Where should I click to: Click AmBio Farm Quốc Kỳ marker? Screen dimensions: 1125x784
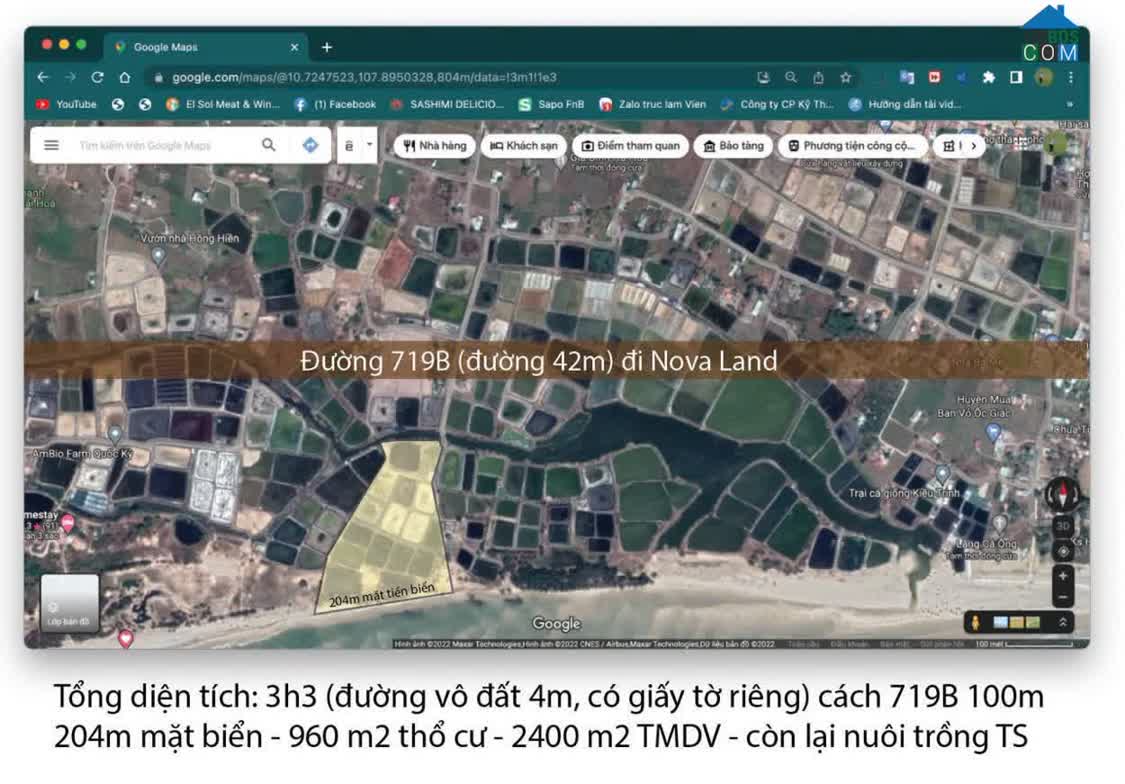115,433
